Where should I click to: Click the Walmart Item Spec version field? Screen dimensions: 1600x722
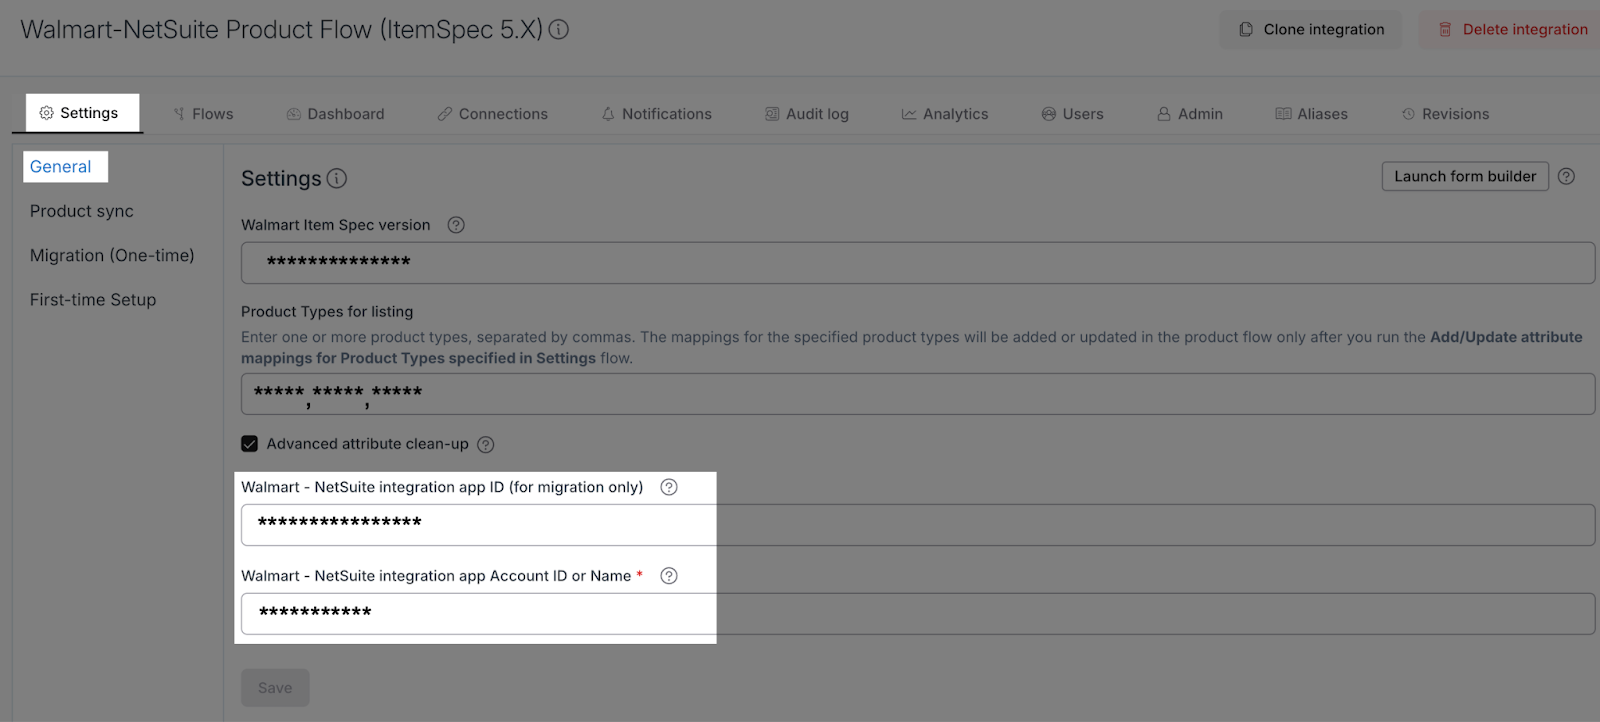click(x=918, y=263)
